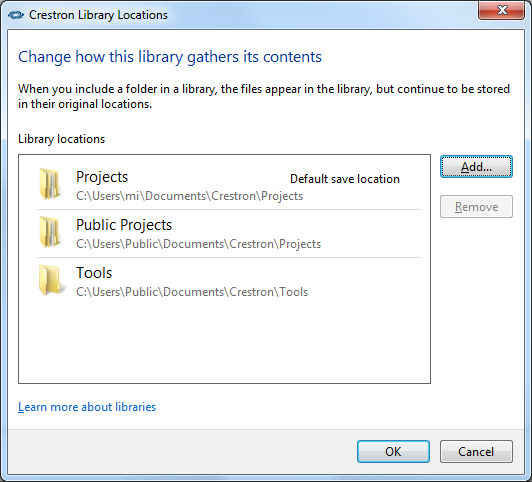Image resolution: width=532 pixels, height=482 pixels.
Task: Click the Add... button
Action: (476, 167)
